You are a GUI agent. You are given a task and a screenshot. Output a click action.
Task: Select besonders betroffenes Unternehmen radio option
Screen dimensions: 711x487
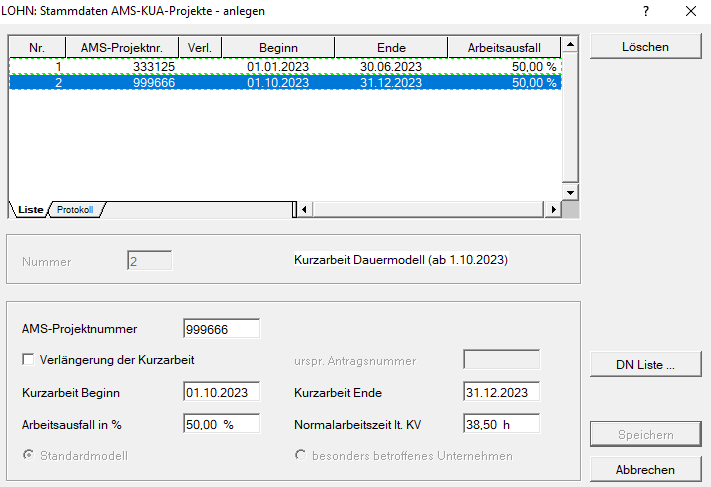coord(300,456)
